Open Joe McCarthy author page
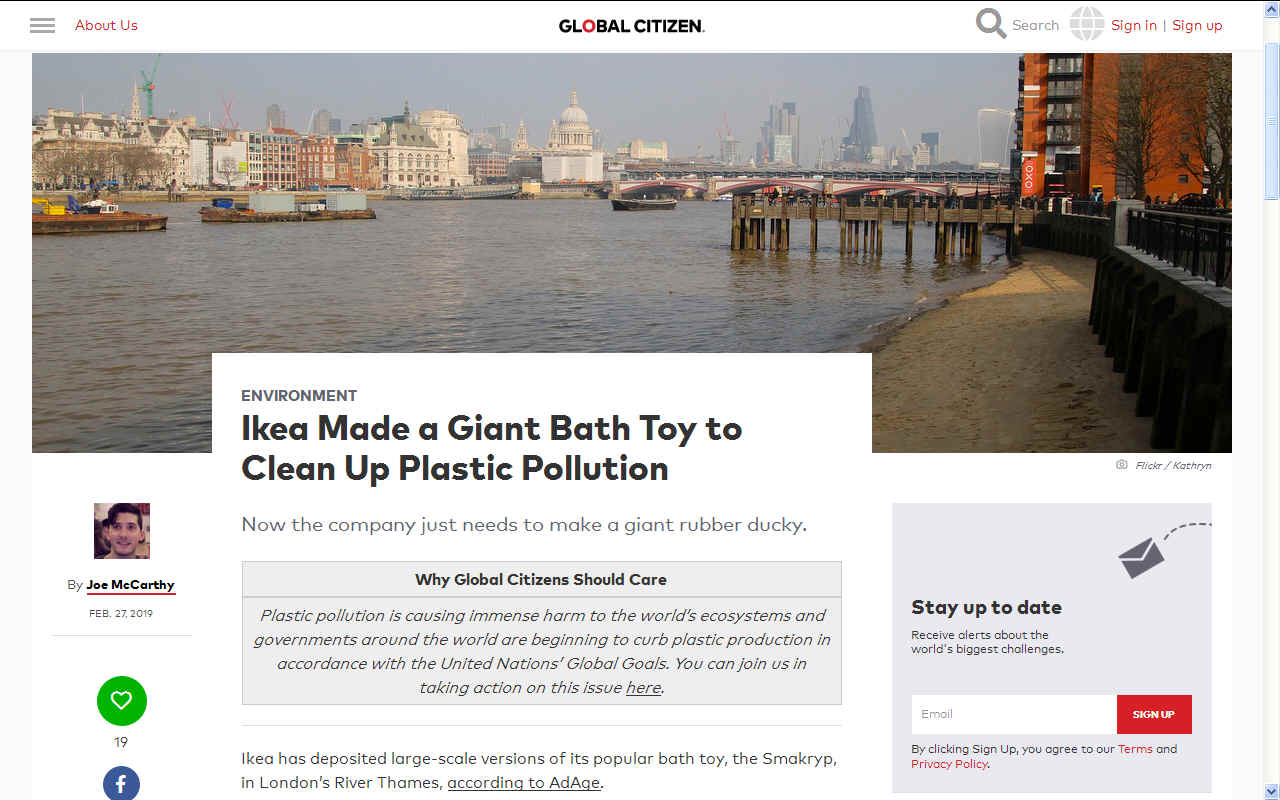This screenshot has height=800, width=1280. pos(130,585)
